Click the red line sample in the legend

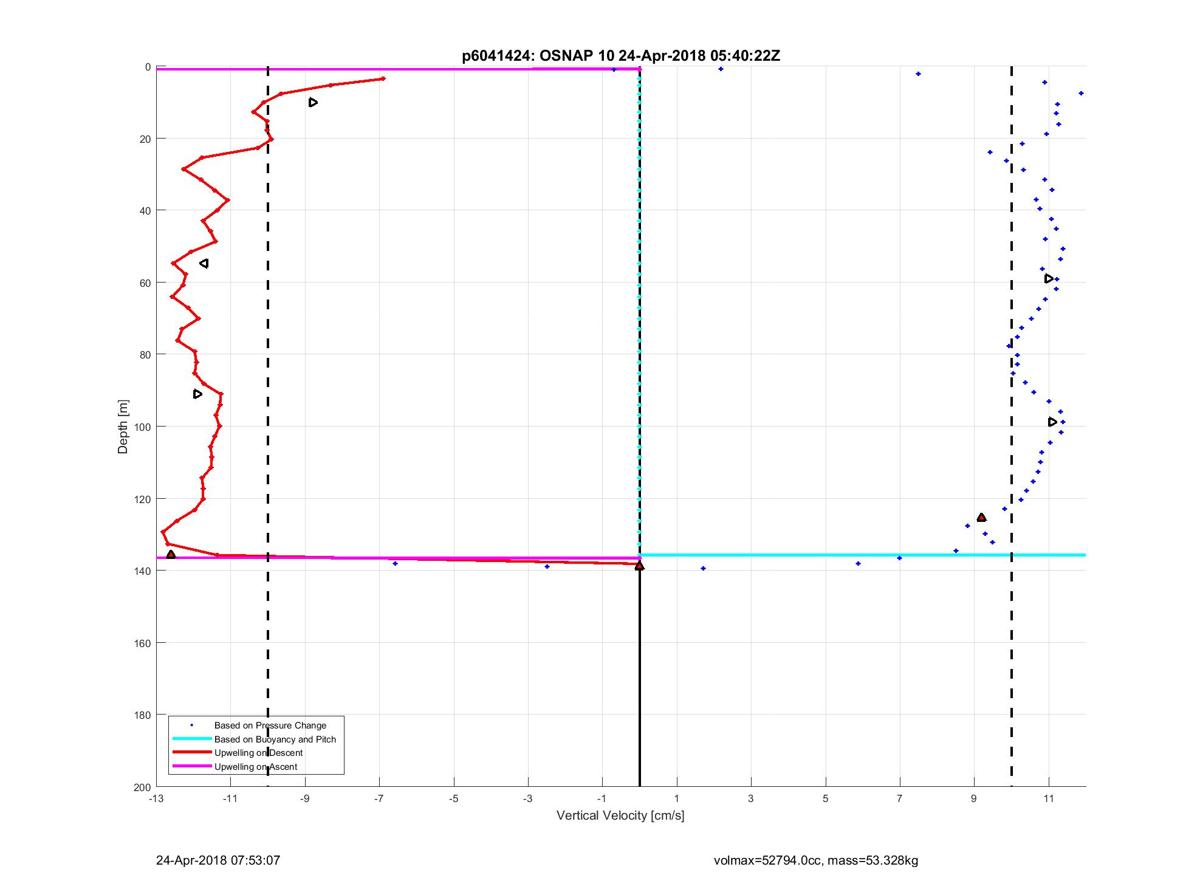click(191, 752)
